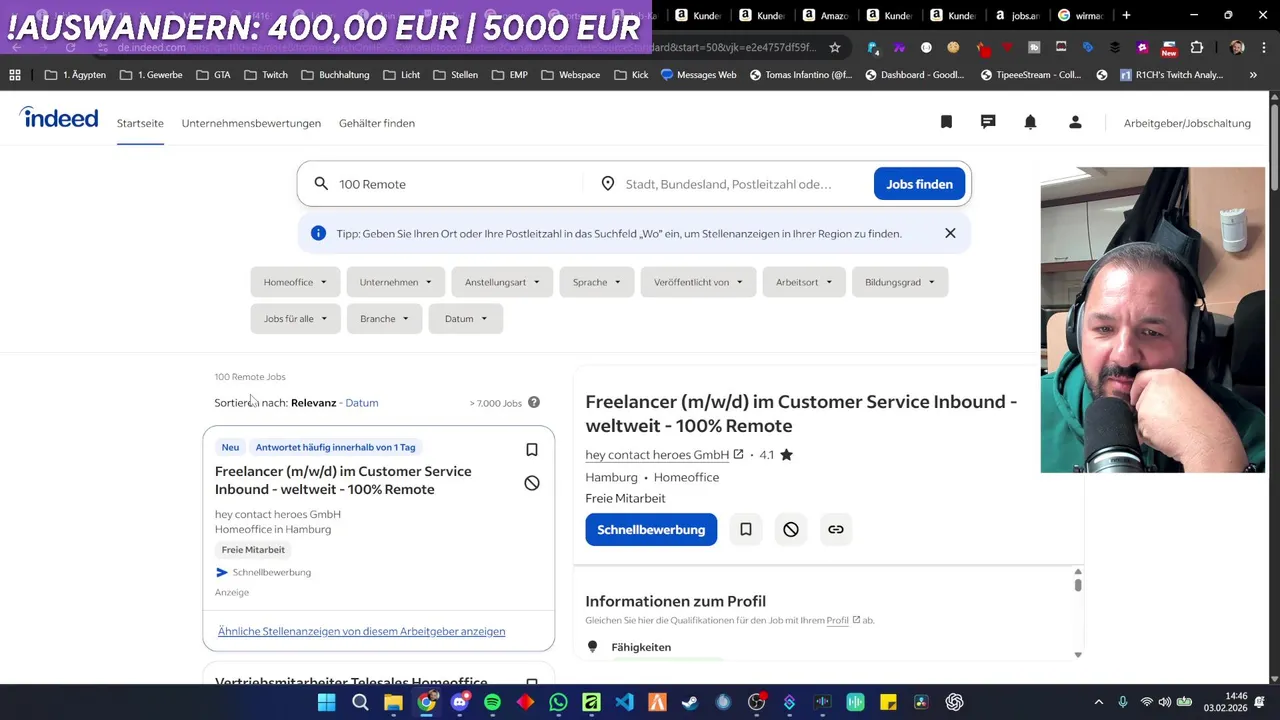The width and height of the screenshot is (1280, 720).
Task: Open Indeed notifications bell
Action: [x=1030, y=122]
